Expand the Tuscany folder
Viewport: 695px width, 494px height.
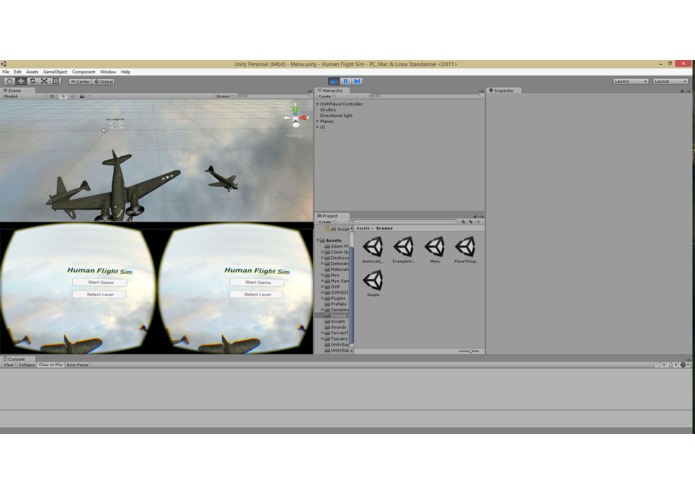click(323, 338)
